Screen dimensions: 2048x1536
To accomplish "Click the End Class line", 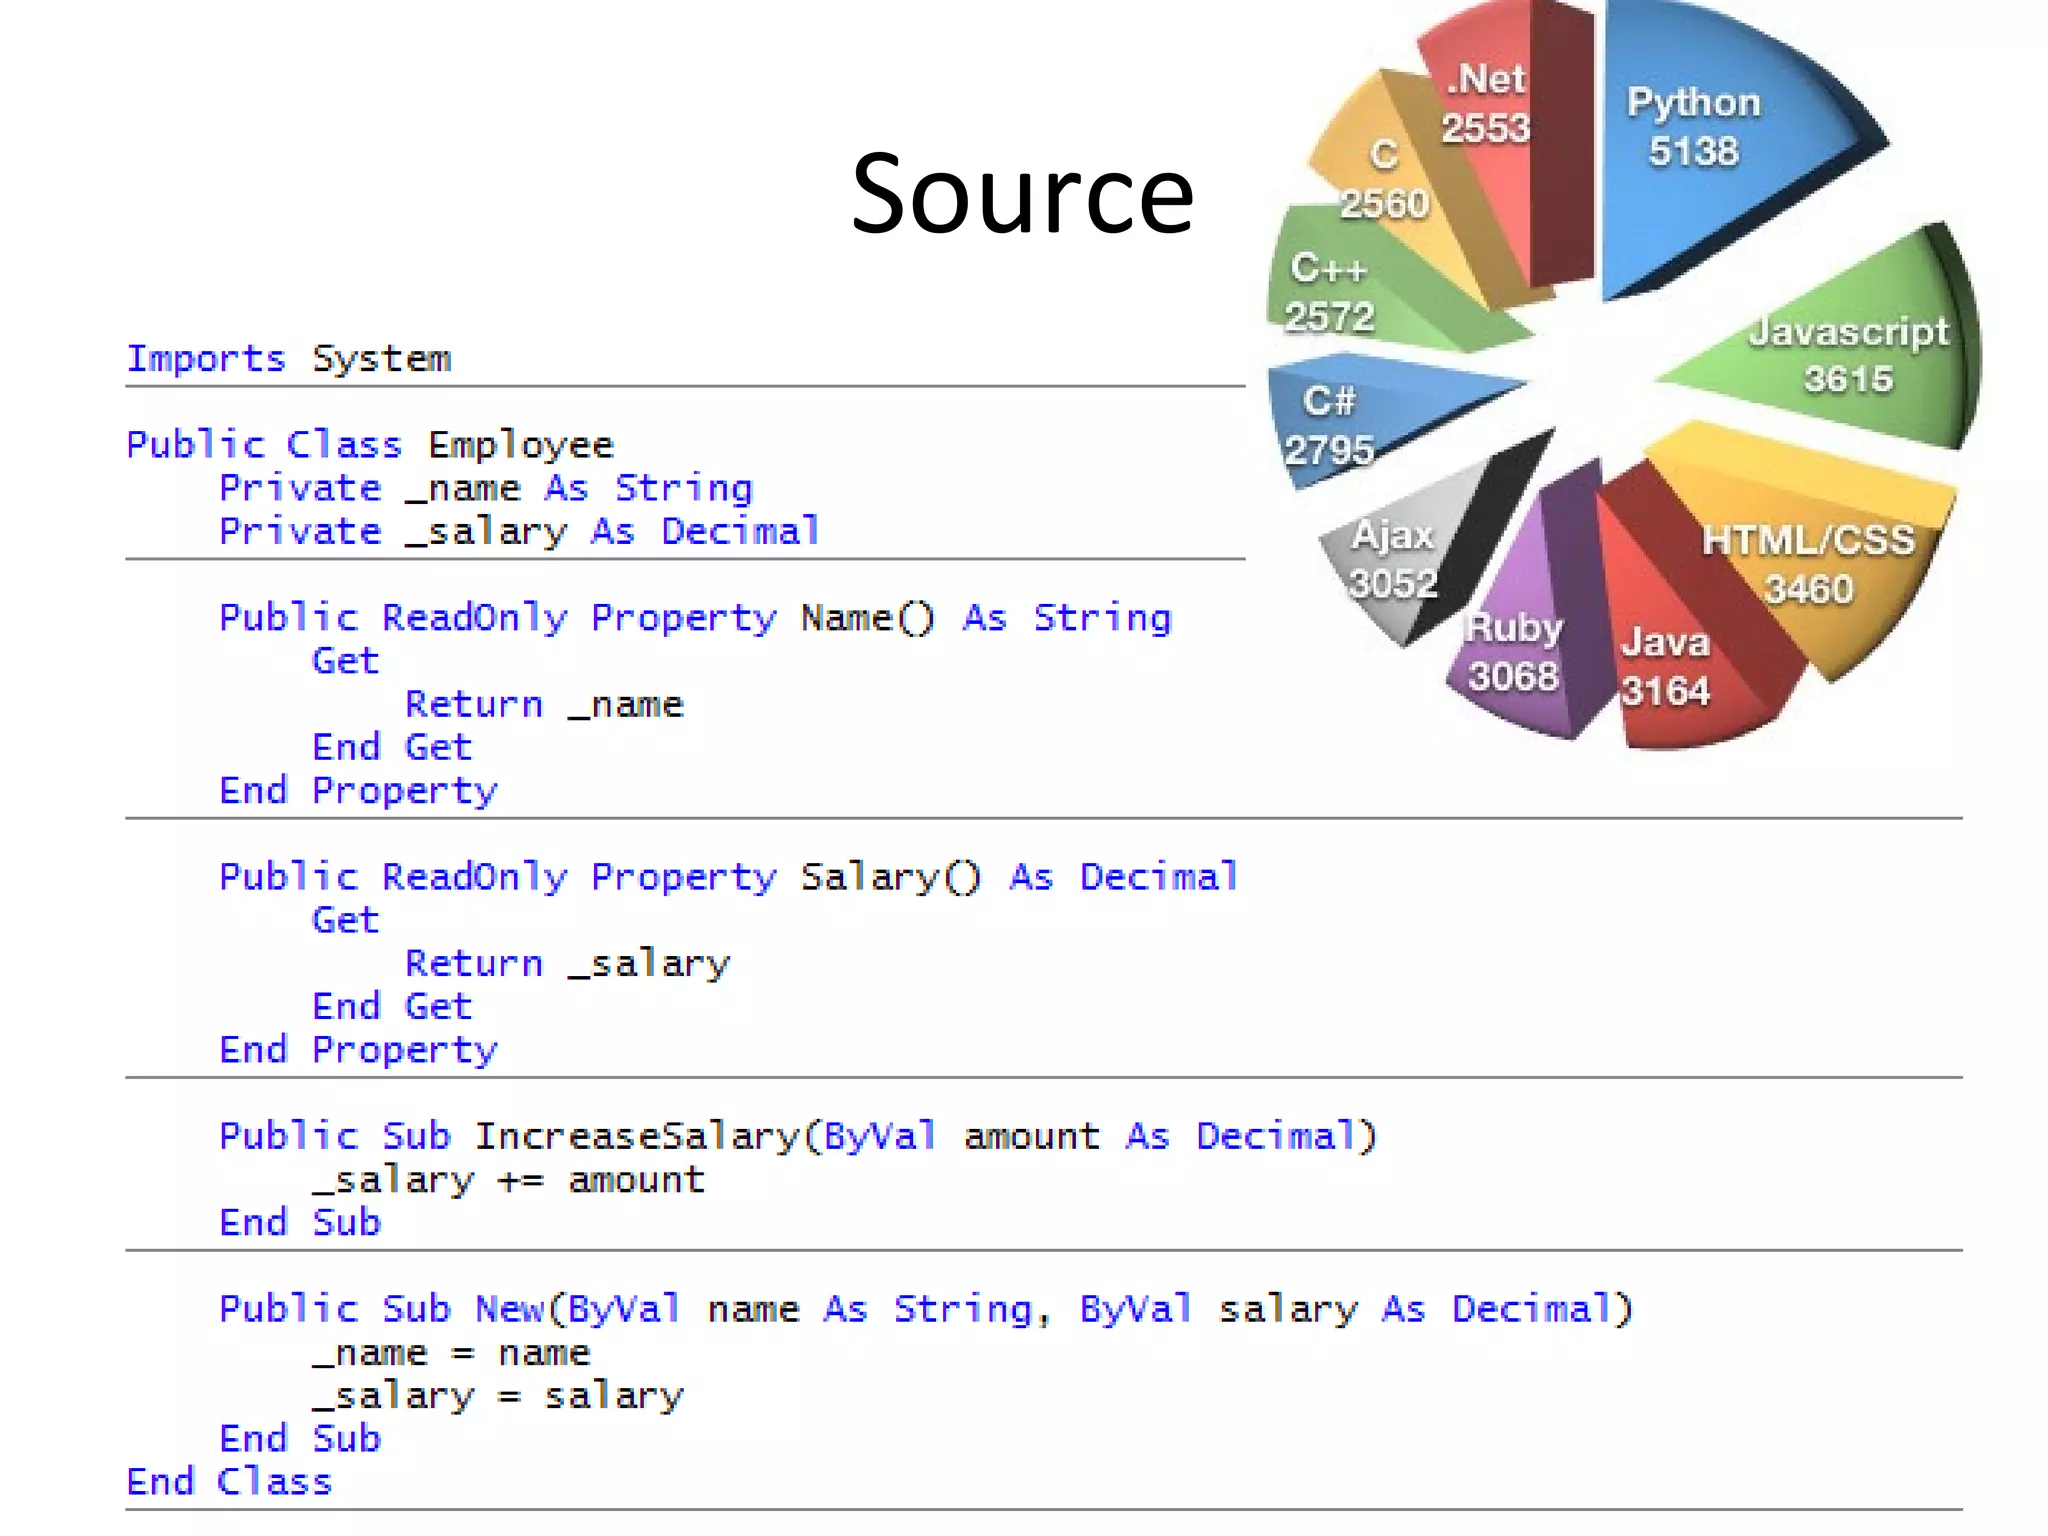I will pyautogui.click(x=229, y=1481).
